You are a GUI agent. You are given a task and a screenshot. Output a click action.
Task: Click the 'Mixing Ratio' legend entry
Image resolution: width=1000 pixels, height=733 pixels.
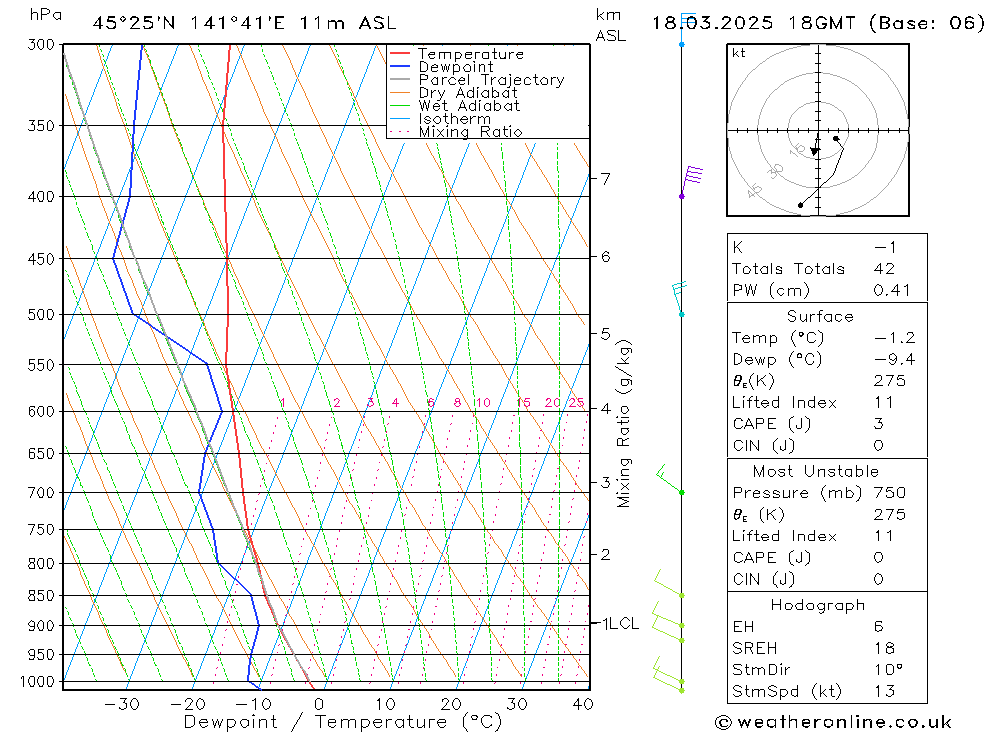(470, 132)
